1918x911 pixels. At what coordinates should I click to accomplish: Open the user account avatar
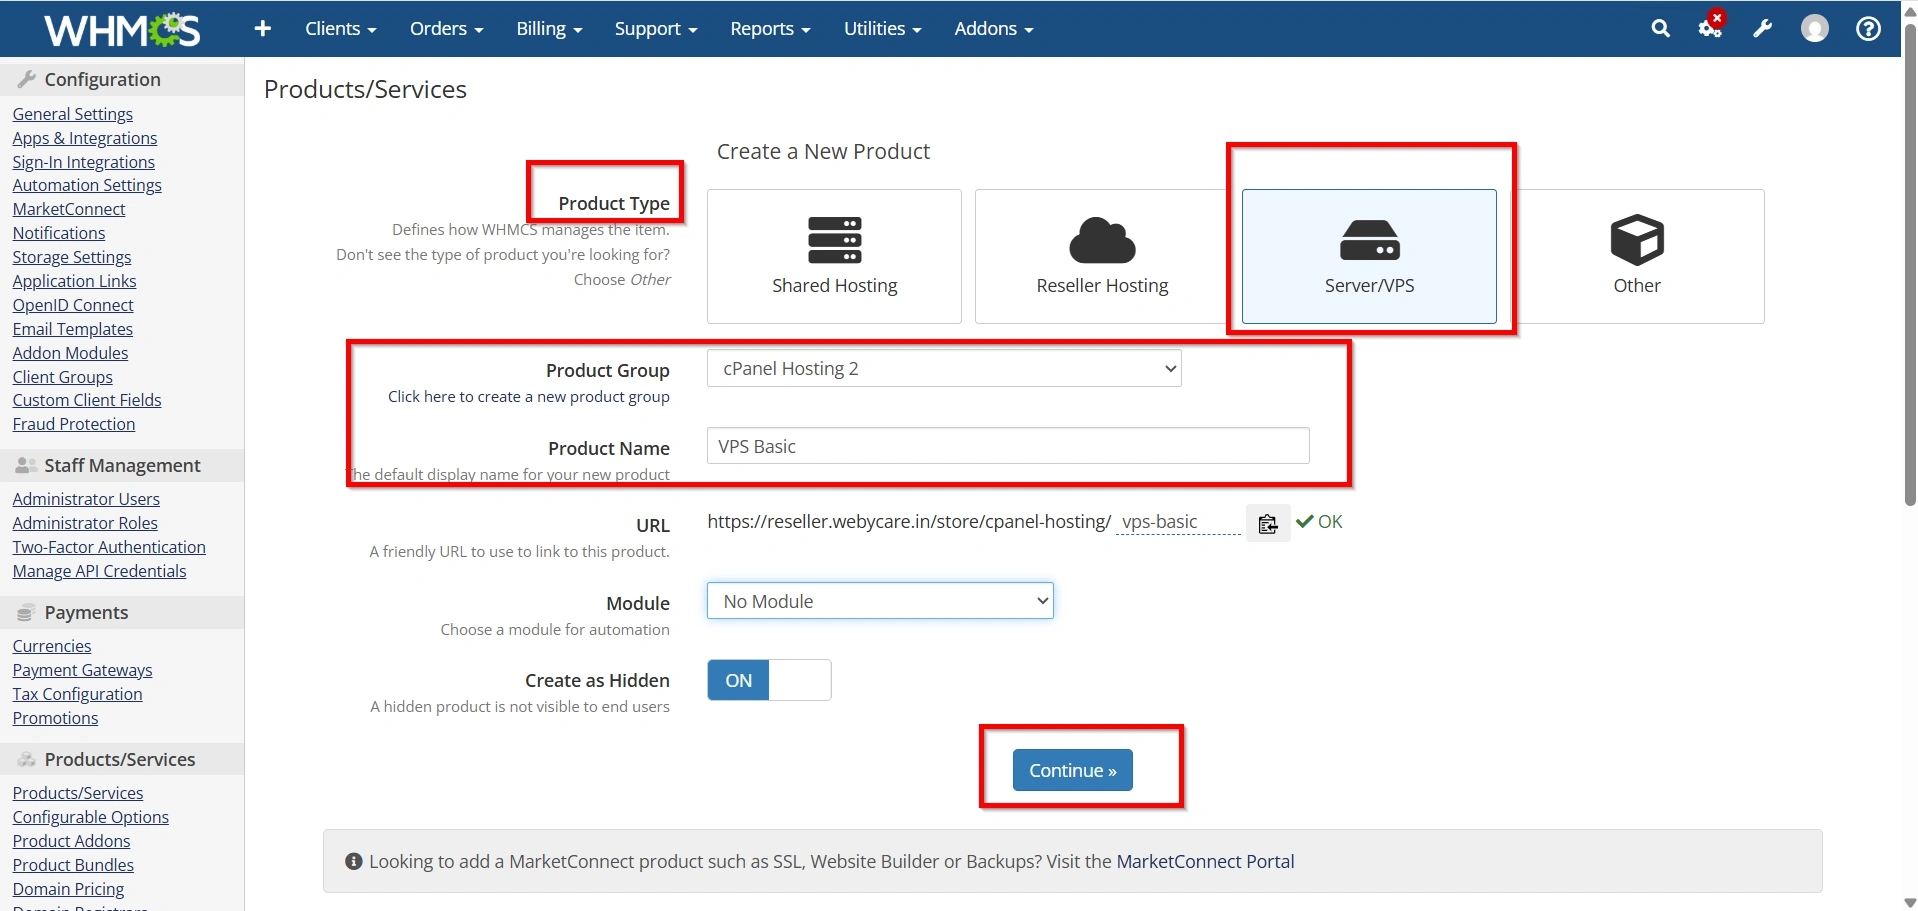[x=1814, y=29]
